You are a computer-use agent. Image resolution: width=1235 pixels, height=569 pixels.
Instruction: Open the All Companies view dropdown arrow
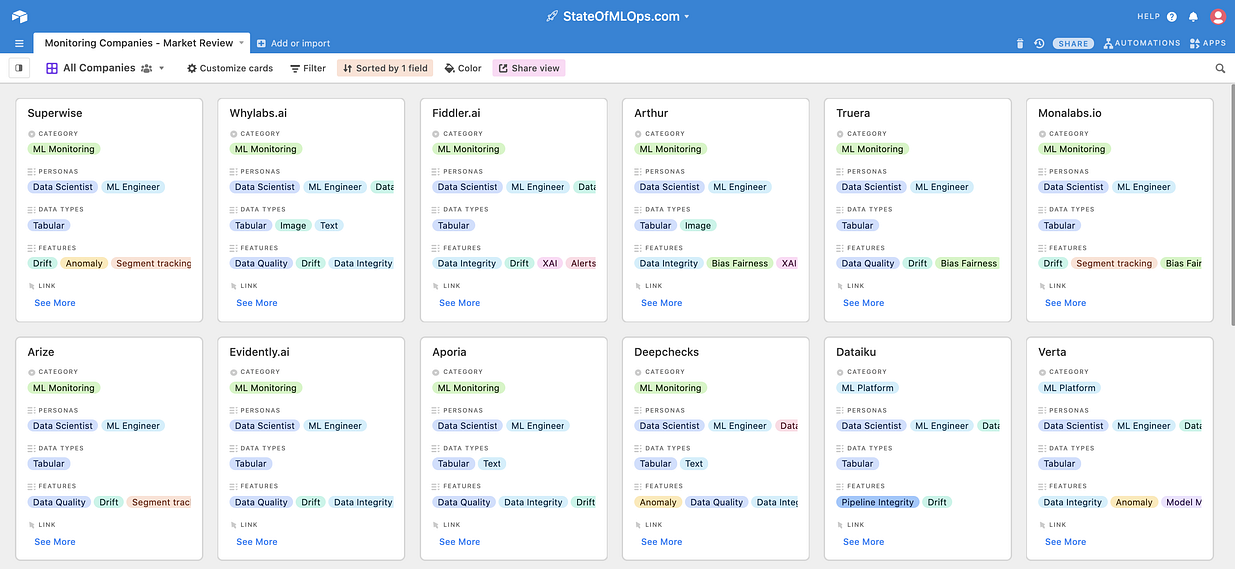[x=162, y=68]
